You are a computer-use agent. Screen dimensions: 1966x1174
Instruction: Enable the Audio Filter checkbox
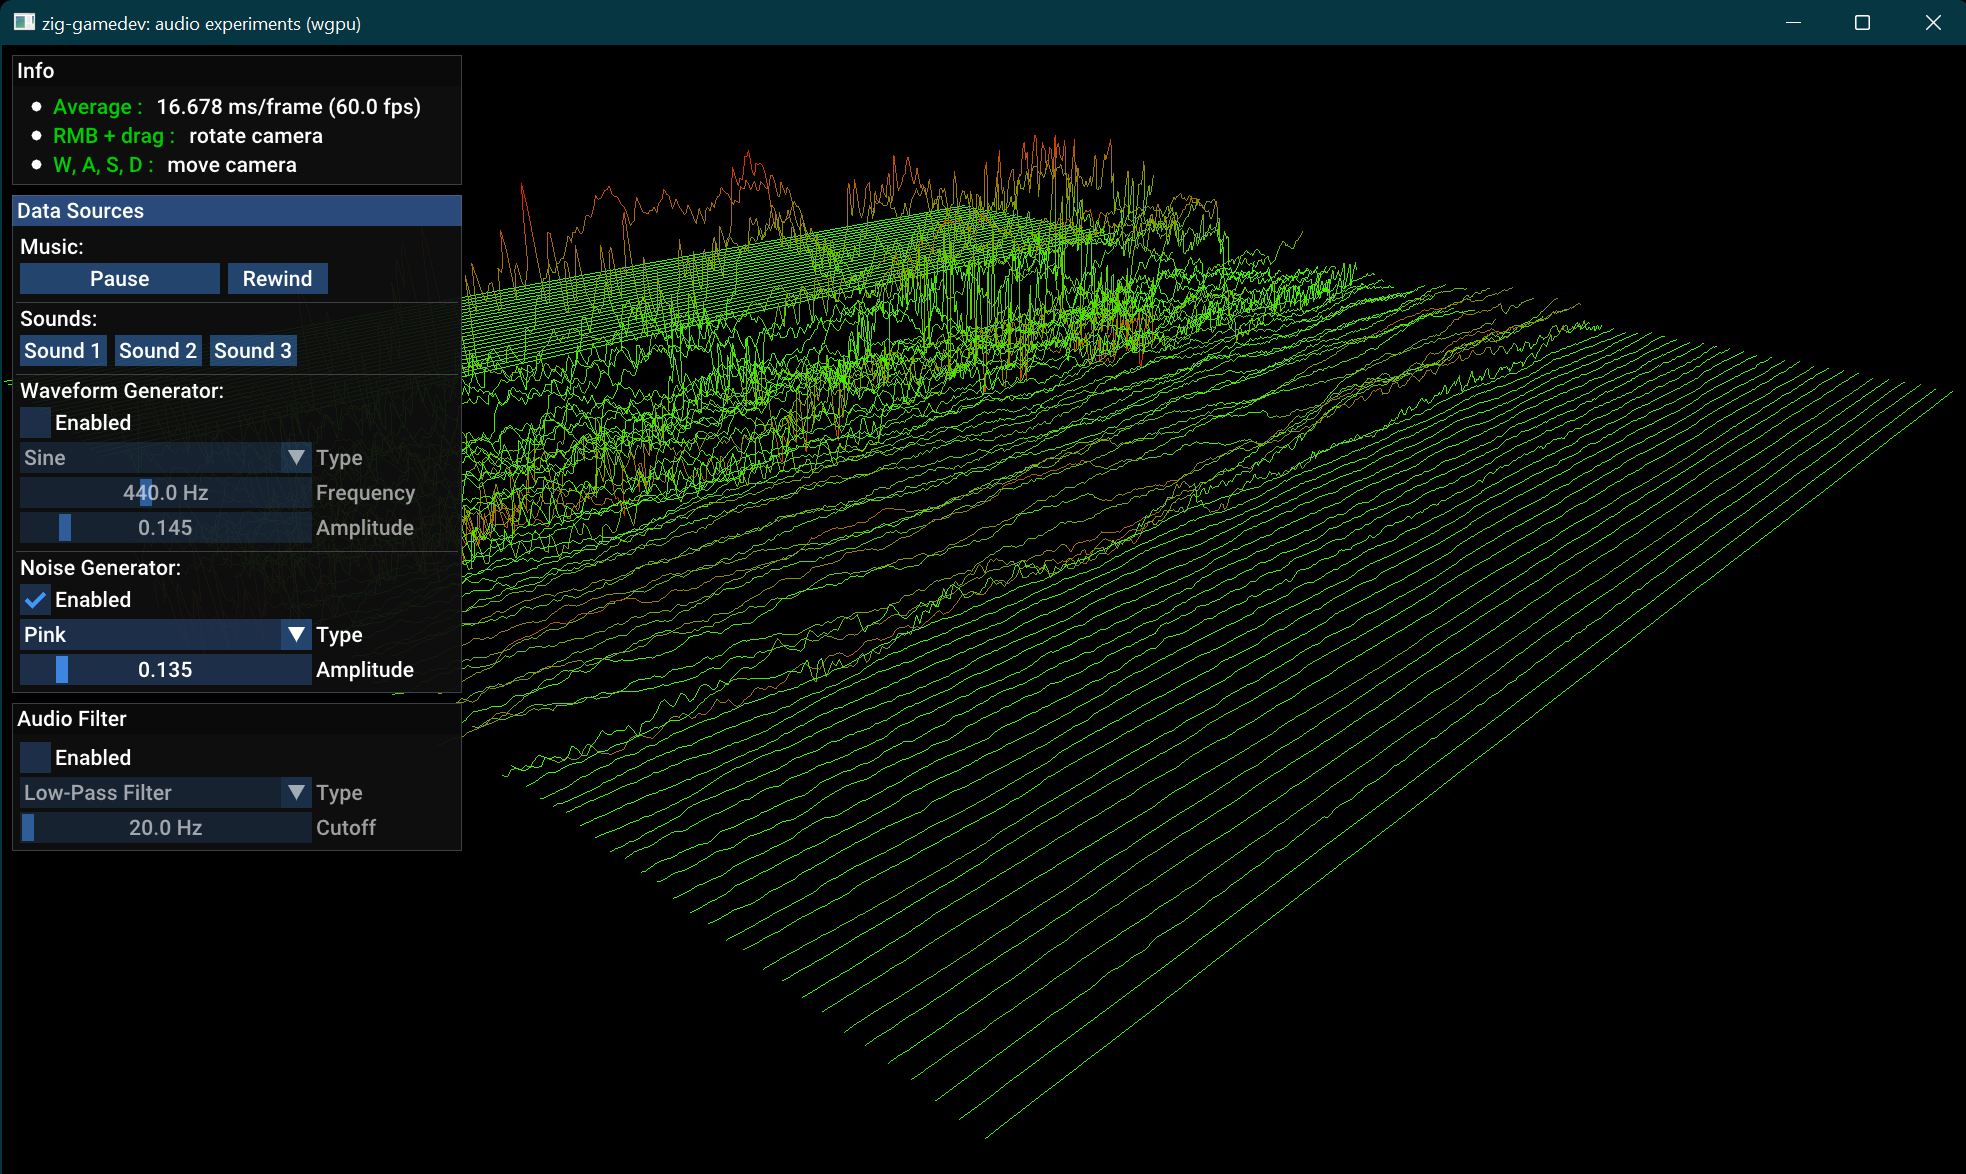click(34, 758)
